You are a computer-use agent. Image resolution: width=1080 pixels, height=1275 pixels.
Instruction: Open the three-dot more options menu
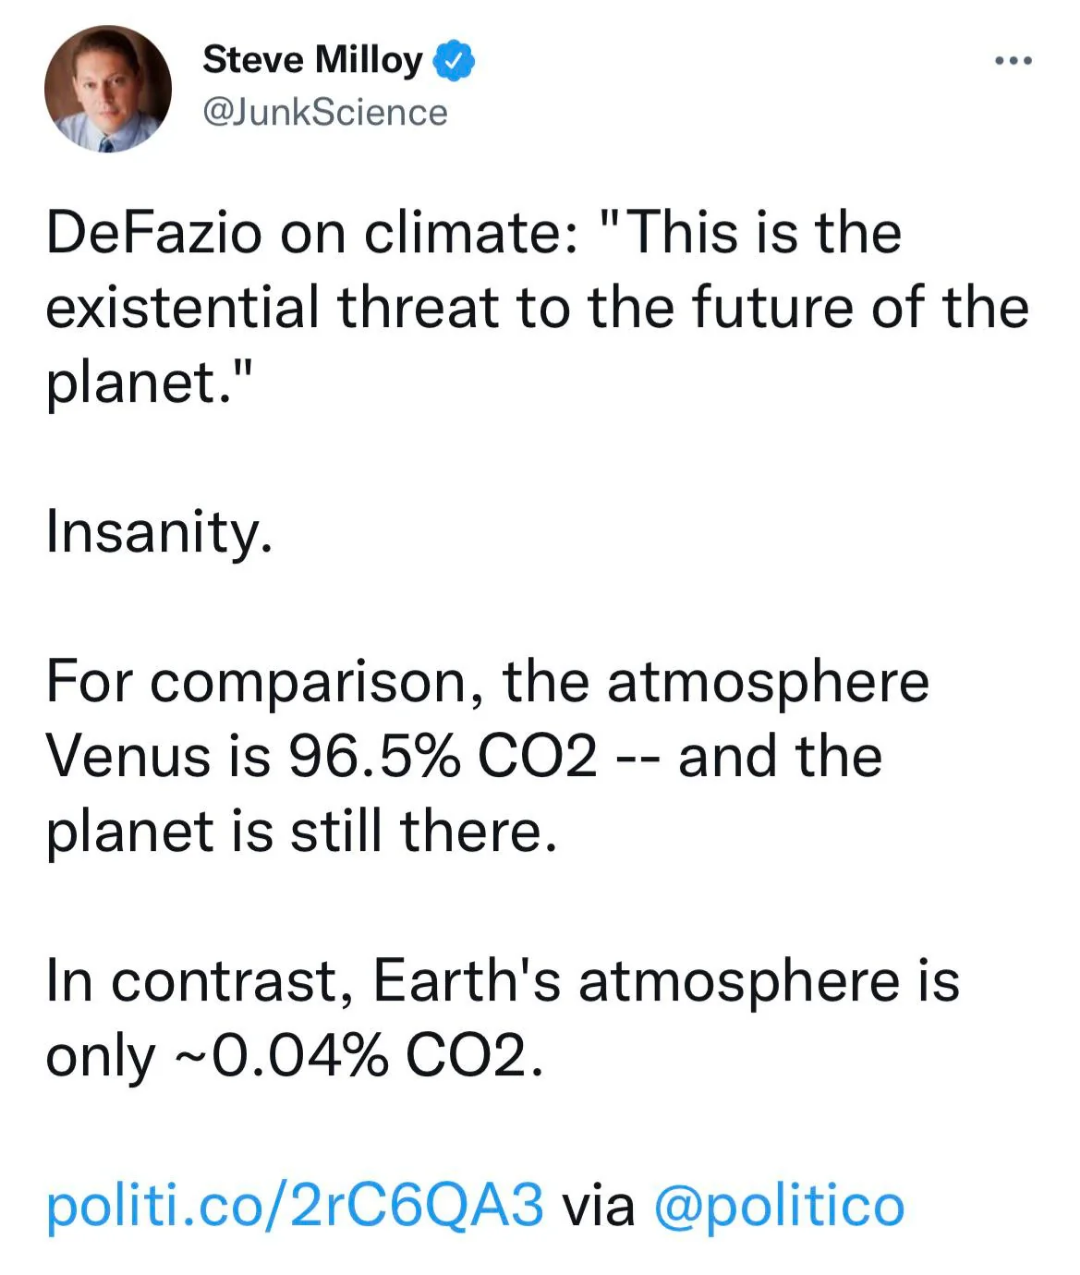1013,62
